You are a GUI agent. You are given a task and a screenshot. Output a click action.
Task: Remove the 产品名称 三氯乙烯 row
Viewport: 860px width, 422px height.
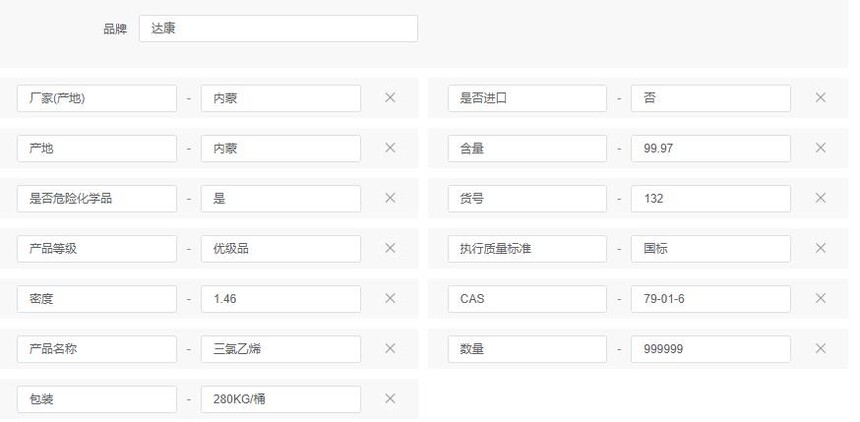[390, 348]
